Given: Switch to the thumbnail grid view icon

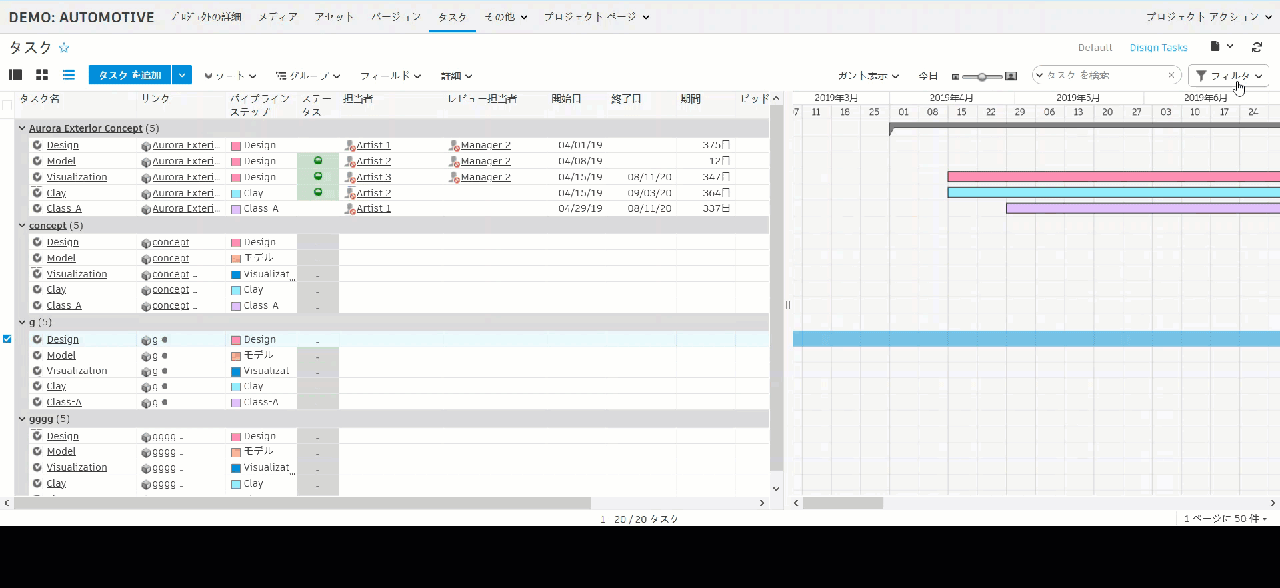Looking at the screenshot, I should [42, 75].
